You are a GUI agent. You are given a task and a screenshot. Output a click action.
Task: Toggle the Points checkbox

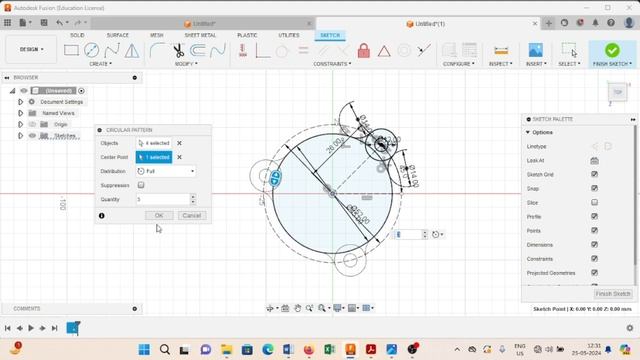(594, 231)
